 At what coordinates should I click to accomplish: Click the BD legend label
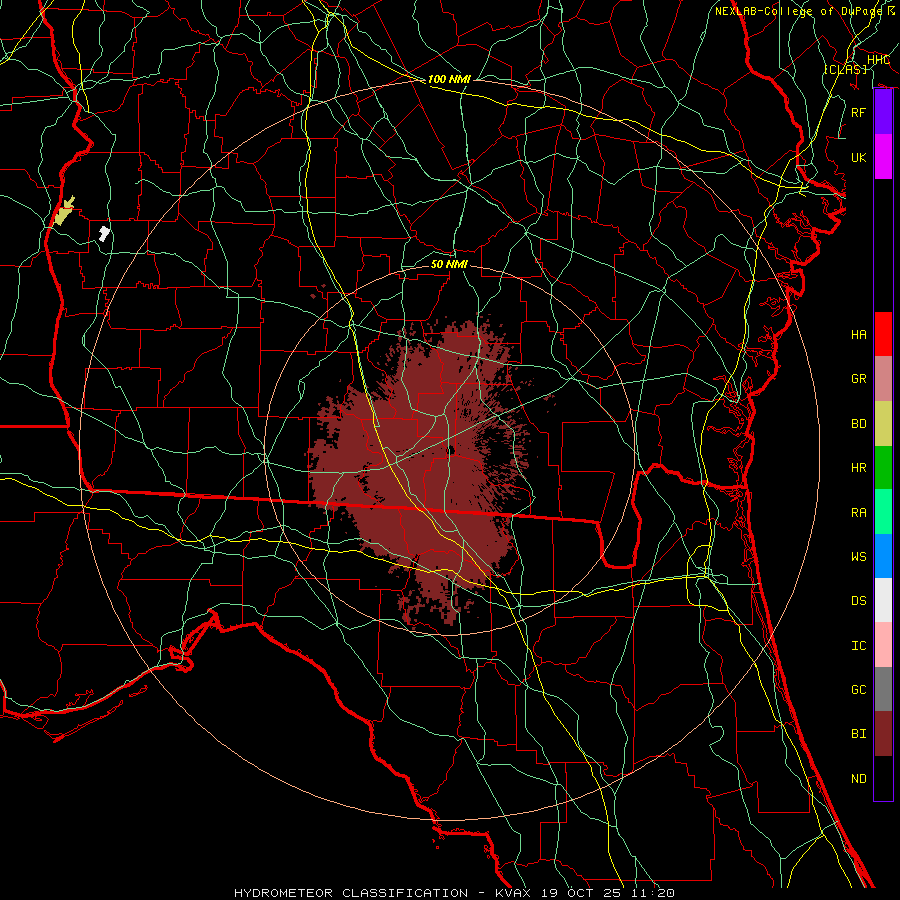pyautogui.click(x=858, y=424)
